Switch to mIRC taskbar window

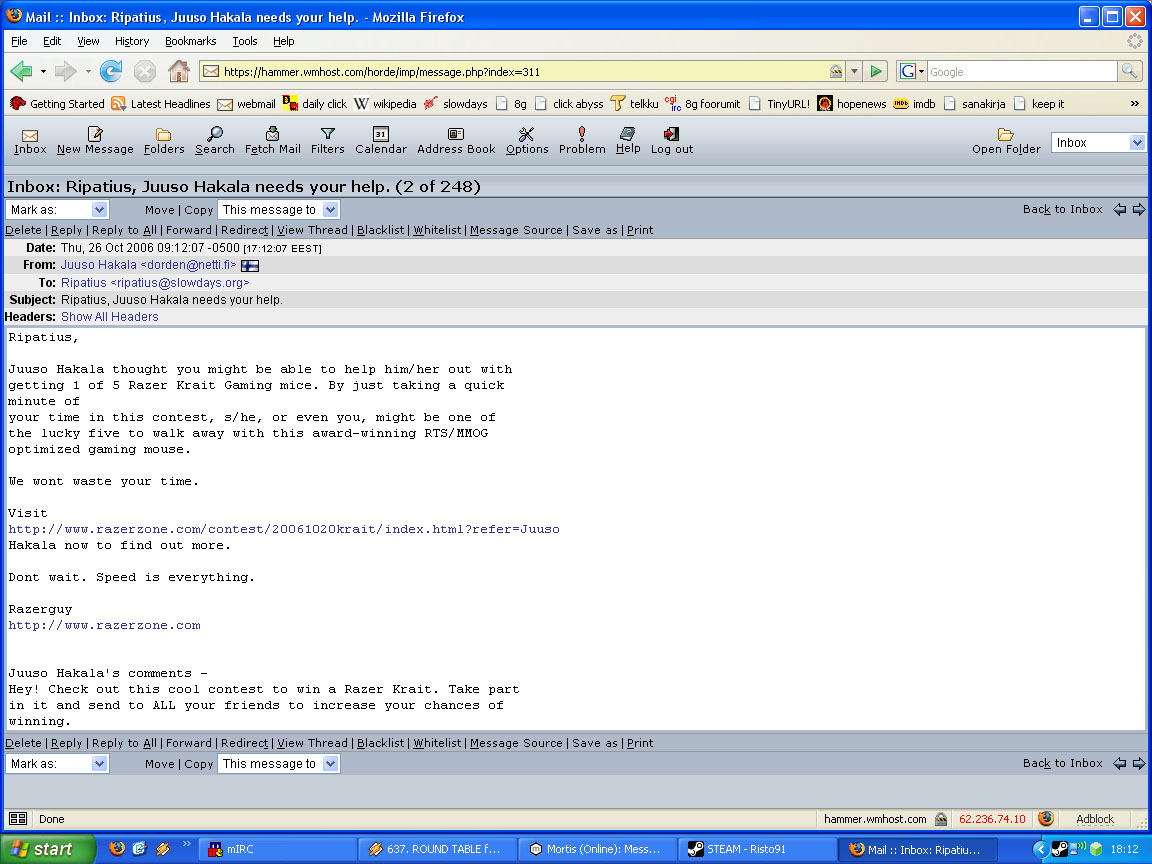pos(278,849)
